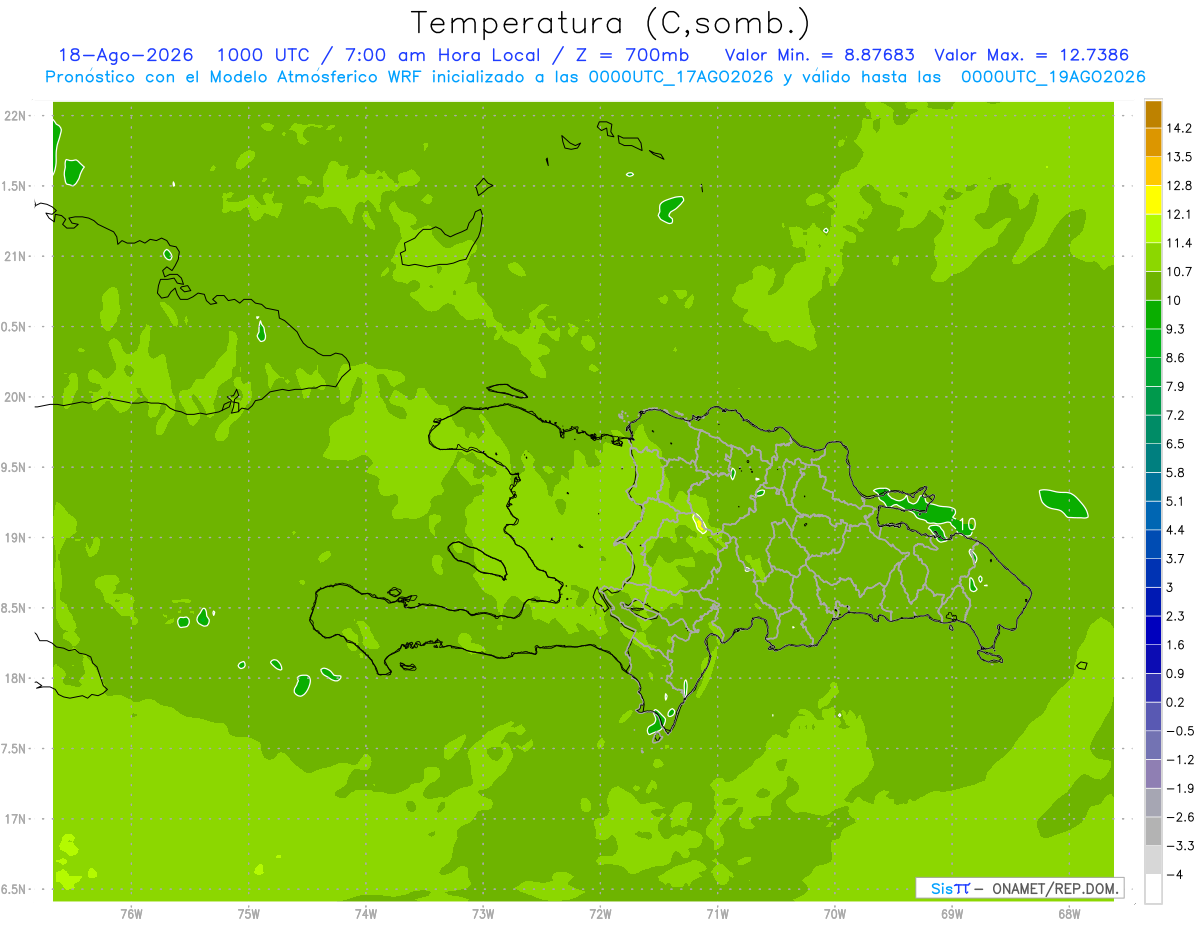Pick the teal swatch between 6.5 and 5.8
This screenshot has width=1200, height=927.
[1153, 457]
